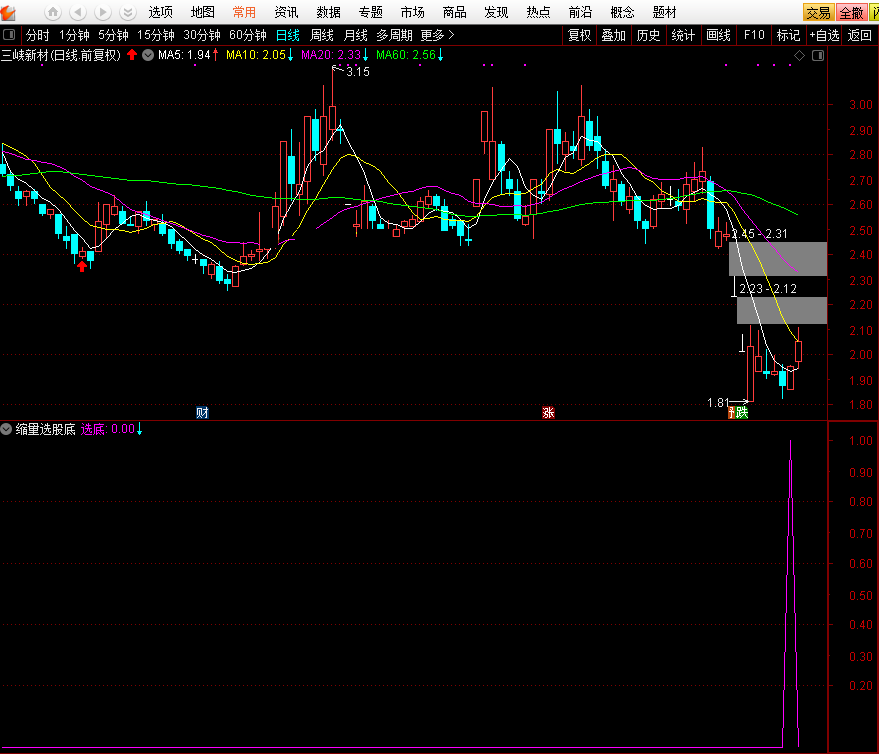Click the 三峡新材 stock title
The height and width of the screenshot is (754, 879).
point(61,55)
